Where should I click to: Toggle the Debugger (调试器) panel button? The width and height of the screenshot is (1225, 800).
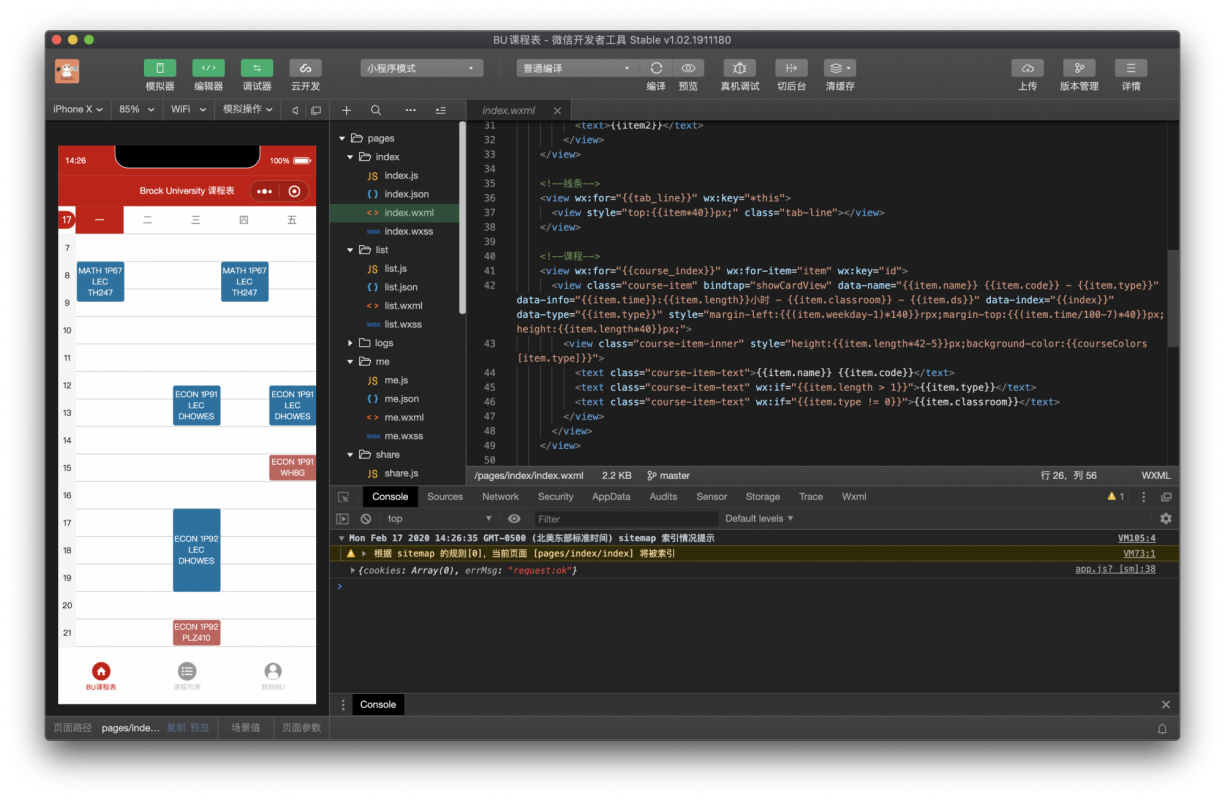coord(257,68)
